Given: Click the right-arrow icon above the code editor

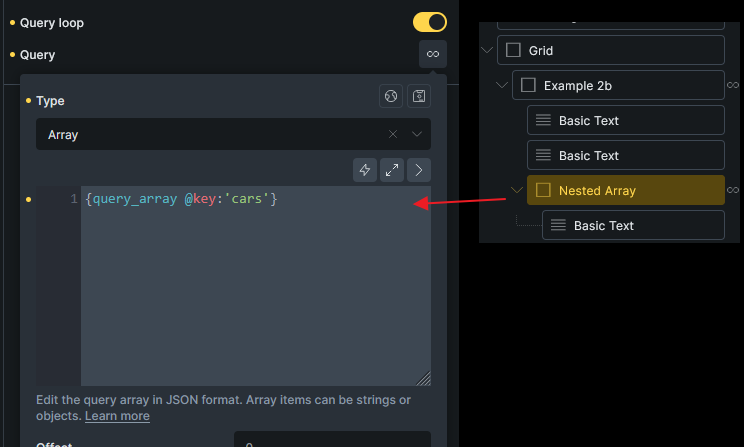Looking at the screenshot, I should pos(419,170).
